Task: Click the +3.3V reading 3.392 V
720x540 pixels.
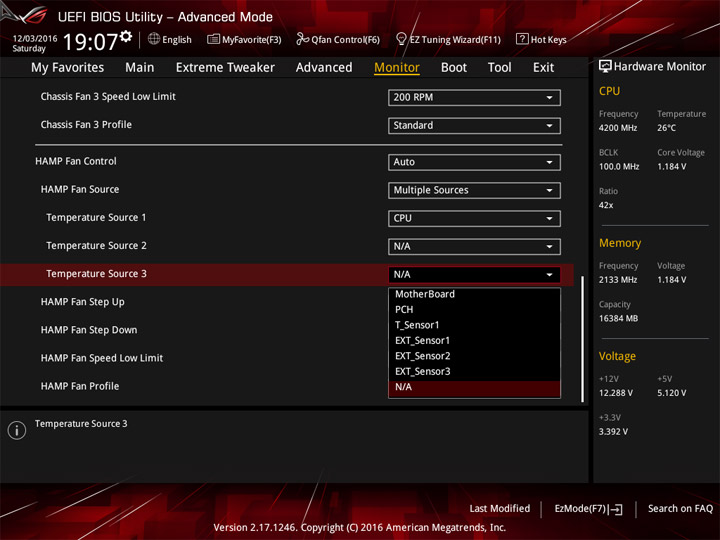Action: (613, 432)
